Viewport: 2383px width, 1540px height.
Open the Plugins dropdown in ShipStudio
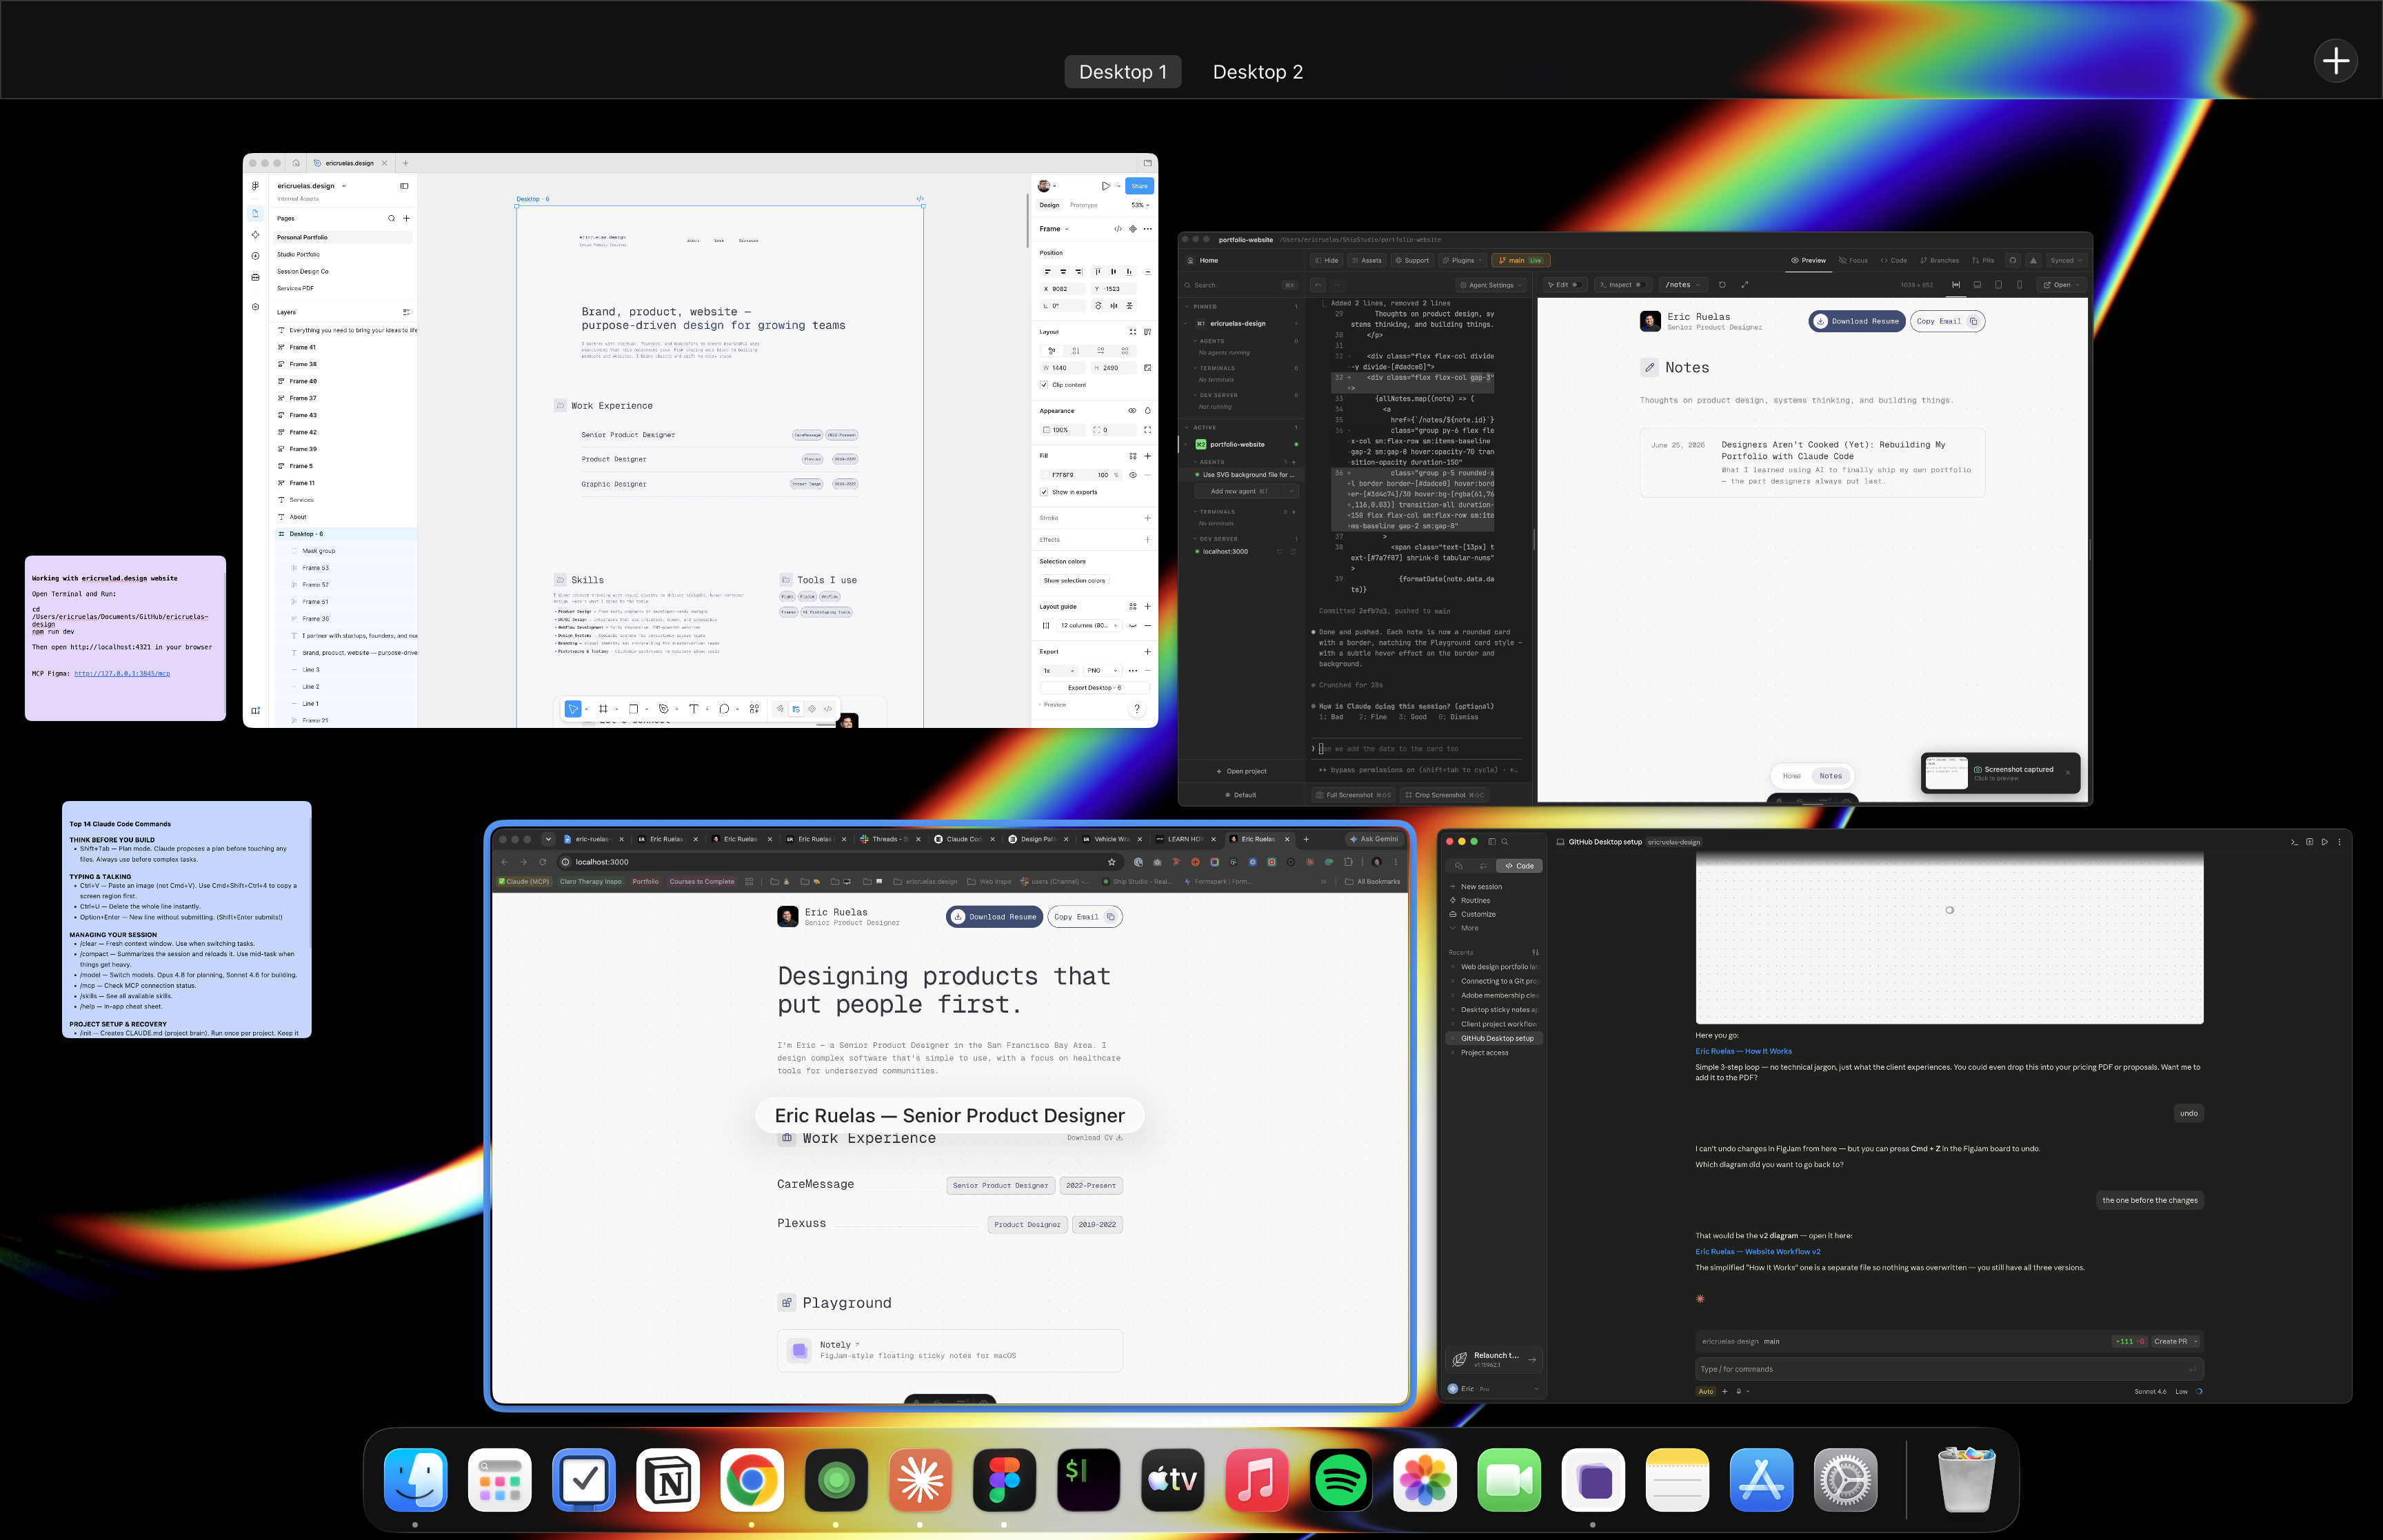coord(1462,260)
